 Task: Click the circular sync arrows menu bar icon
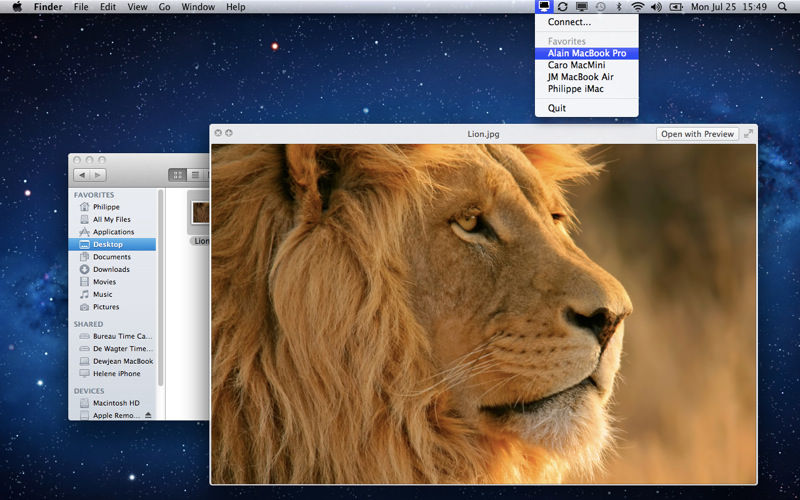point(562,7)
